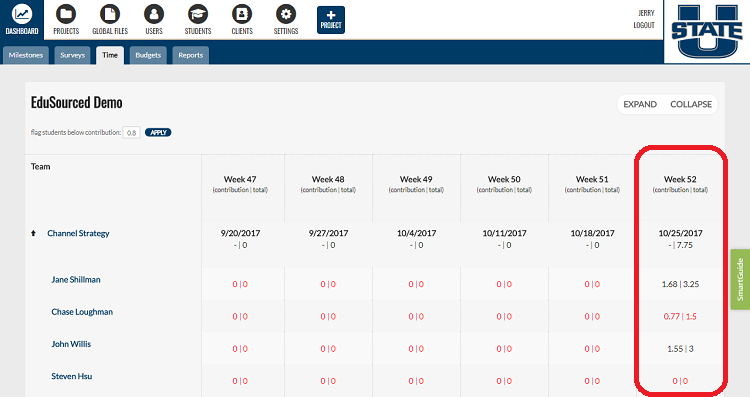This screenshot has height=397, width=750.
Task: Open the Global Files document icon
Action: pos(110,14)
